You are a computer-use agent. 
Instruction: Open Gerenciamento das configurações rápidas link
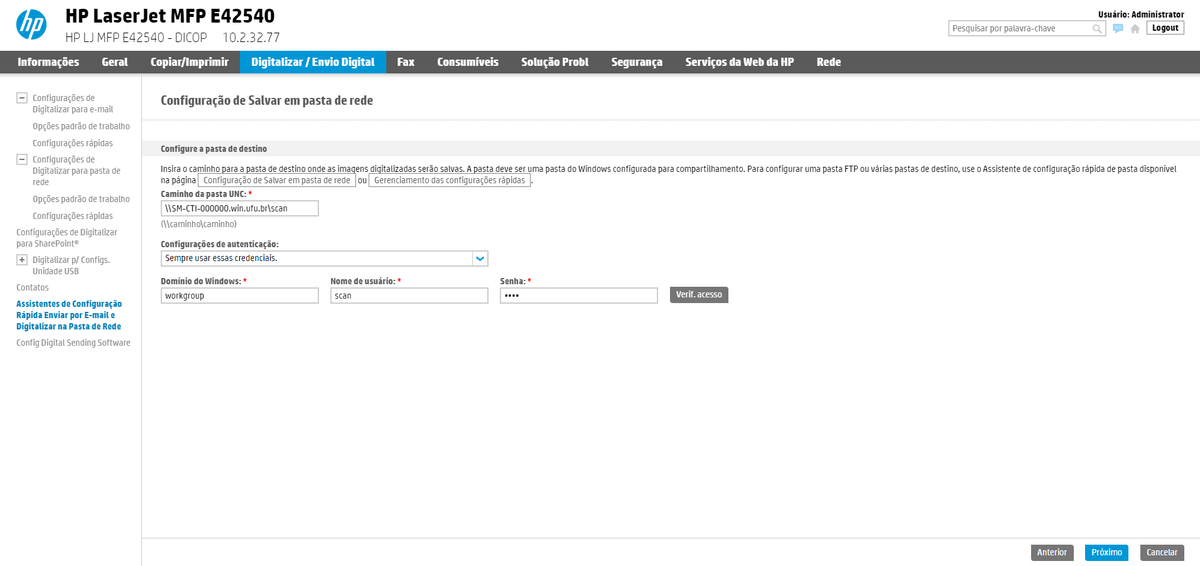[449, 181]
